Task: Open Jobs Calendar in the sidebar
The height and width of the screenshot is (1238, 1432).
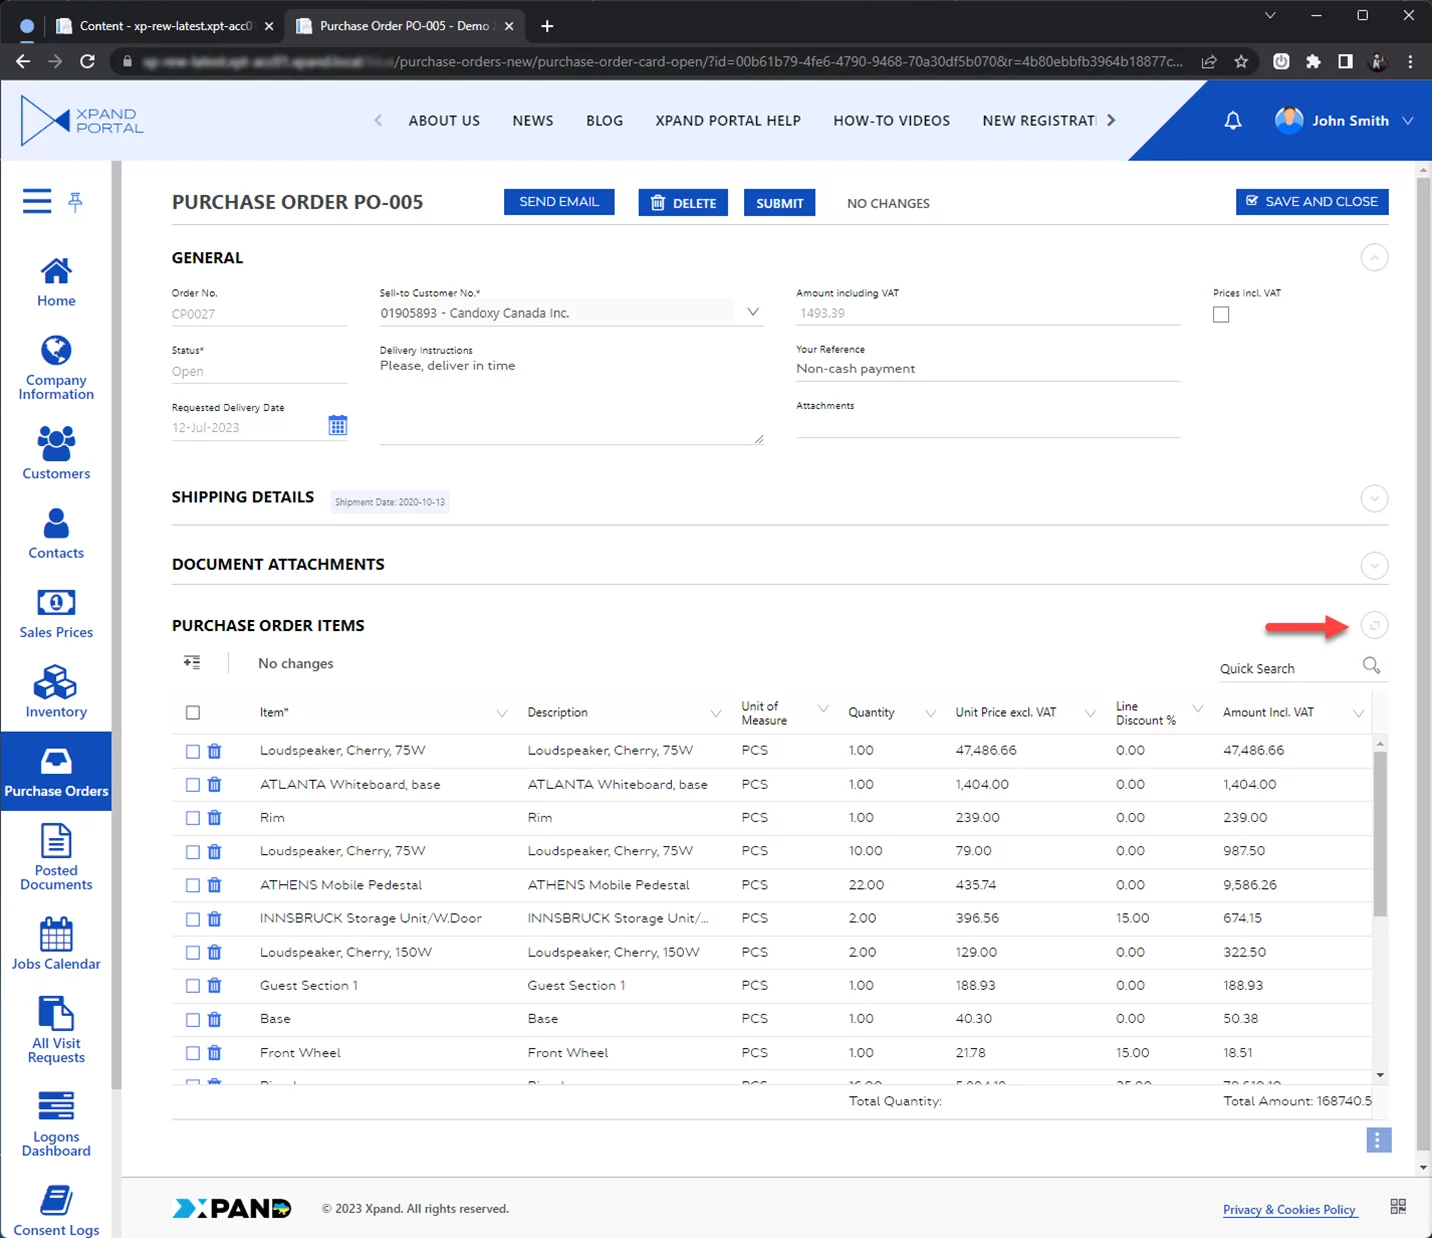Action: click(x=56, y=944)
